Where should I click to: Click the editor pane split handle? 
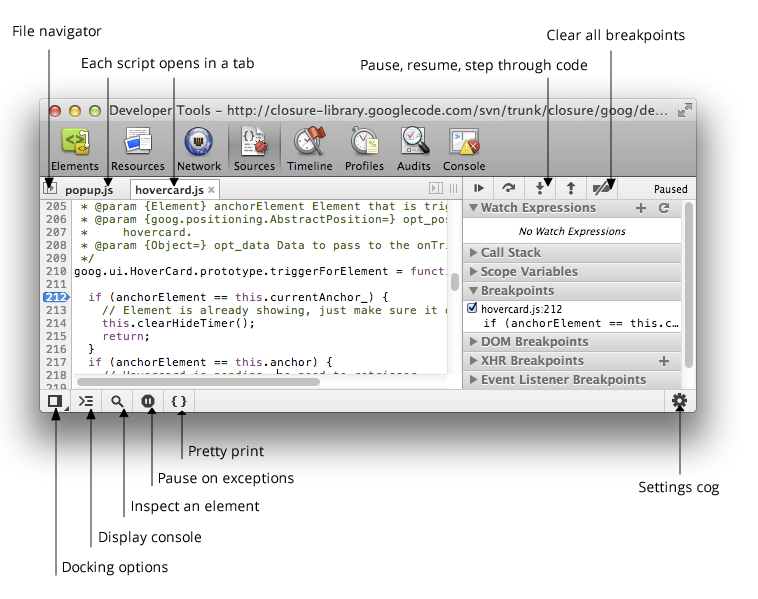(453, 188)
